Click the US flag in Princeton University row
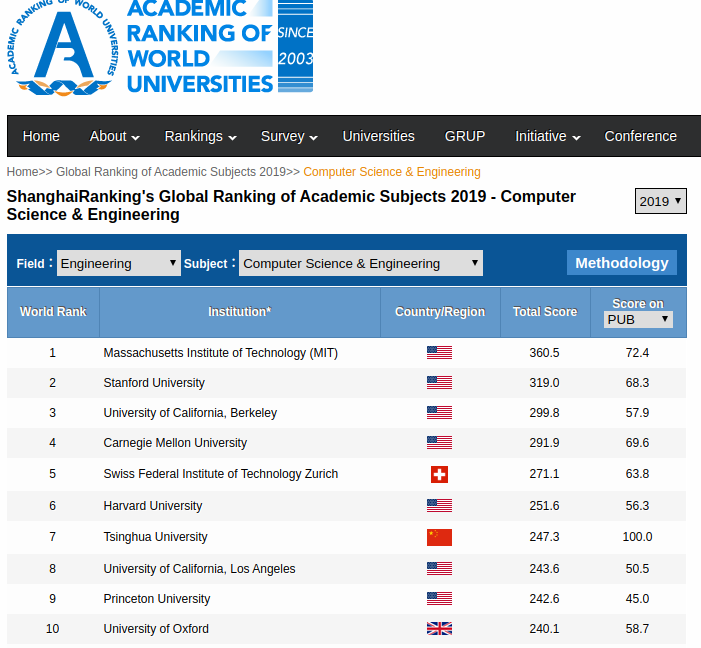The image size is (701, 648). [x=439, y=599]
